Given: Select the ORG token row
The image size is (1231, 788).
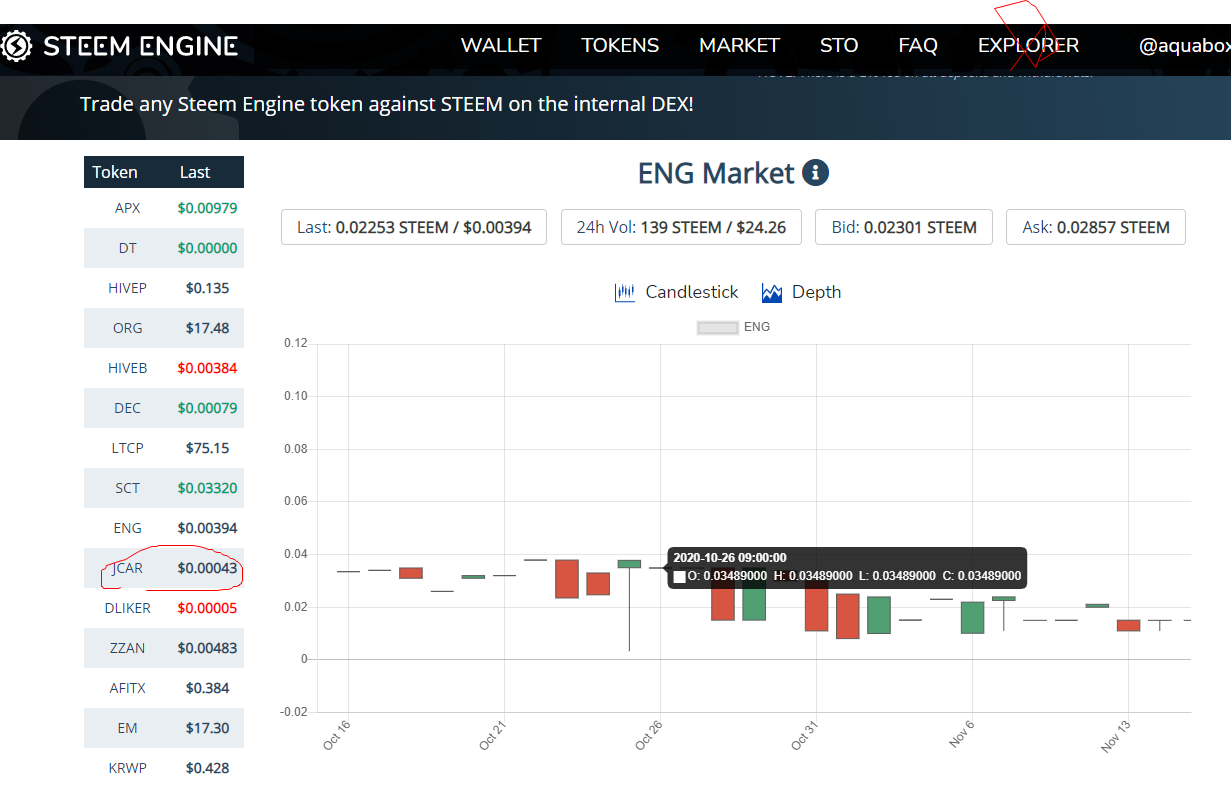Looking at the screenshot, I should [164, 328].
